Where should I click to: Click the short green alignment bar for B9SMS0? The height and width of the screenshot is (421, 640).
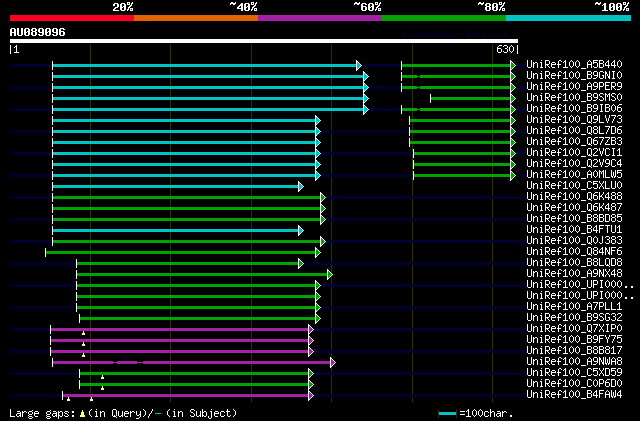pyautogui.click(x=473, y=98)
